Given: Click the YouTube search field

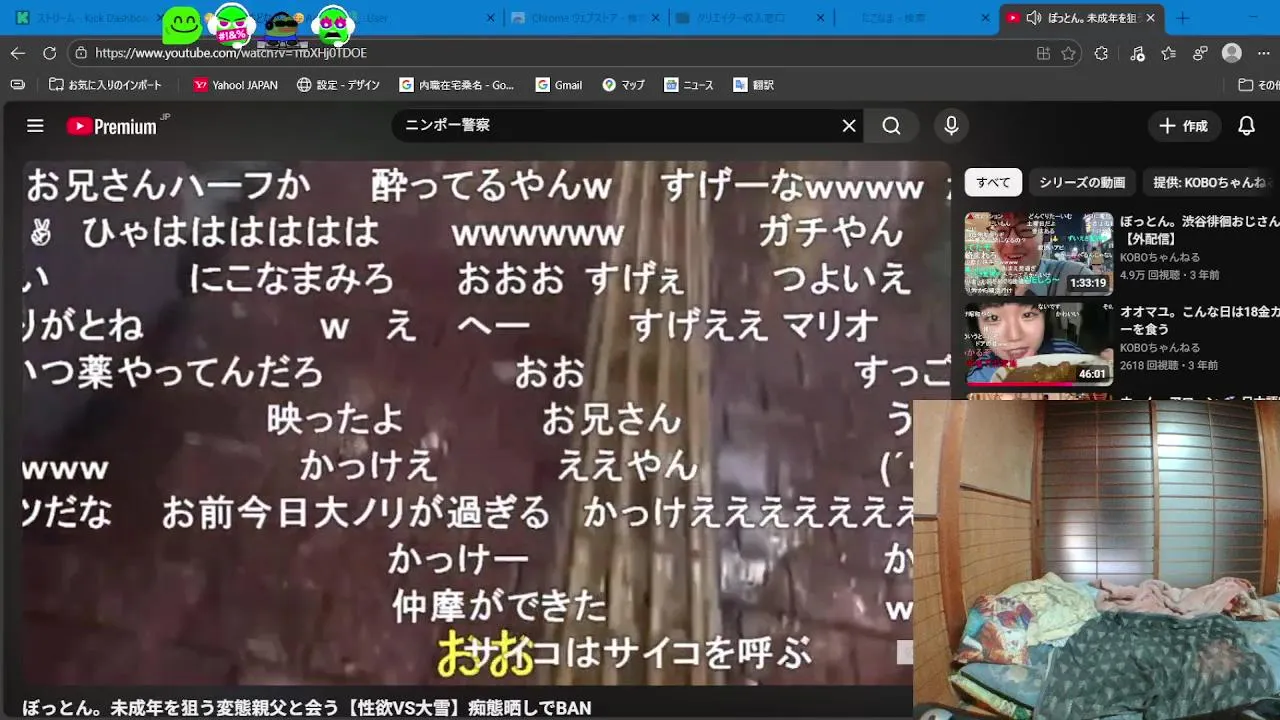Looking at the screenshot, I should point(615,125).
